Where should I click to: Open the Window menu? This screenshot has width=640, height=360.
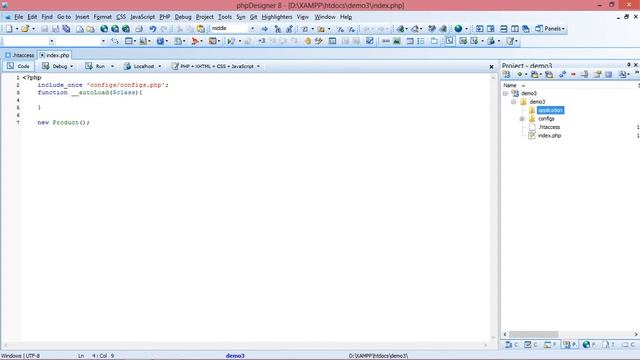(x=324, y=17)
